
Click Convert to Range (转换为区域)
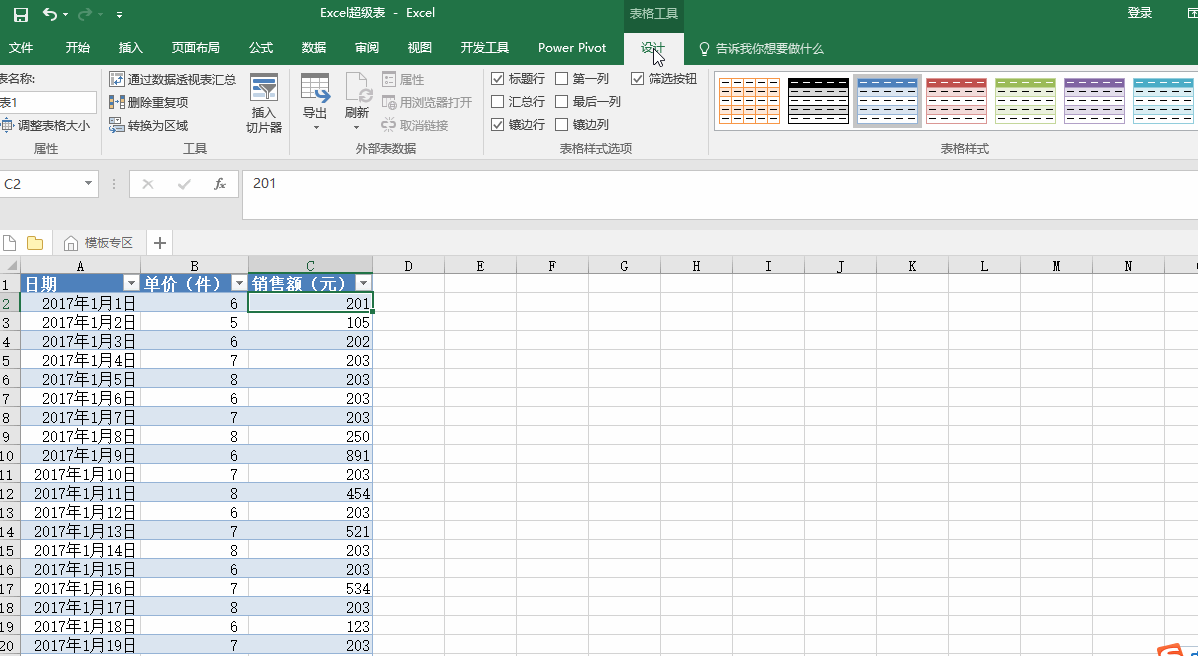click(x=148, y=125)
